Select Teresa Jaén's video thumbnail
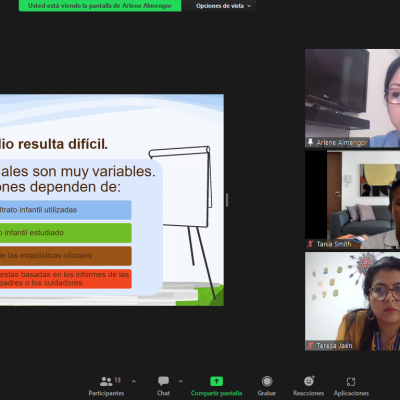This screenshot has width=400, height=400. tap(352, 301)
